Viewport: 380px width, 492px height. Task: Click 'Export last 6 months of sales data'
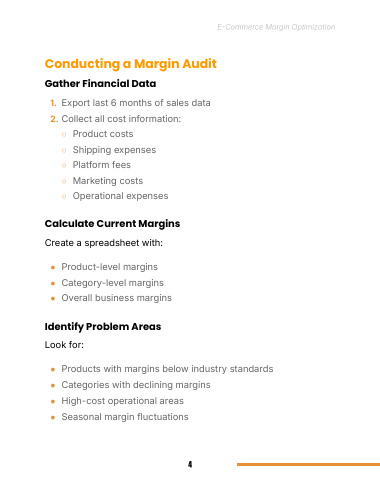coord(136,103)
